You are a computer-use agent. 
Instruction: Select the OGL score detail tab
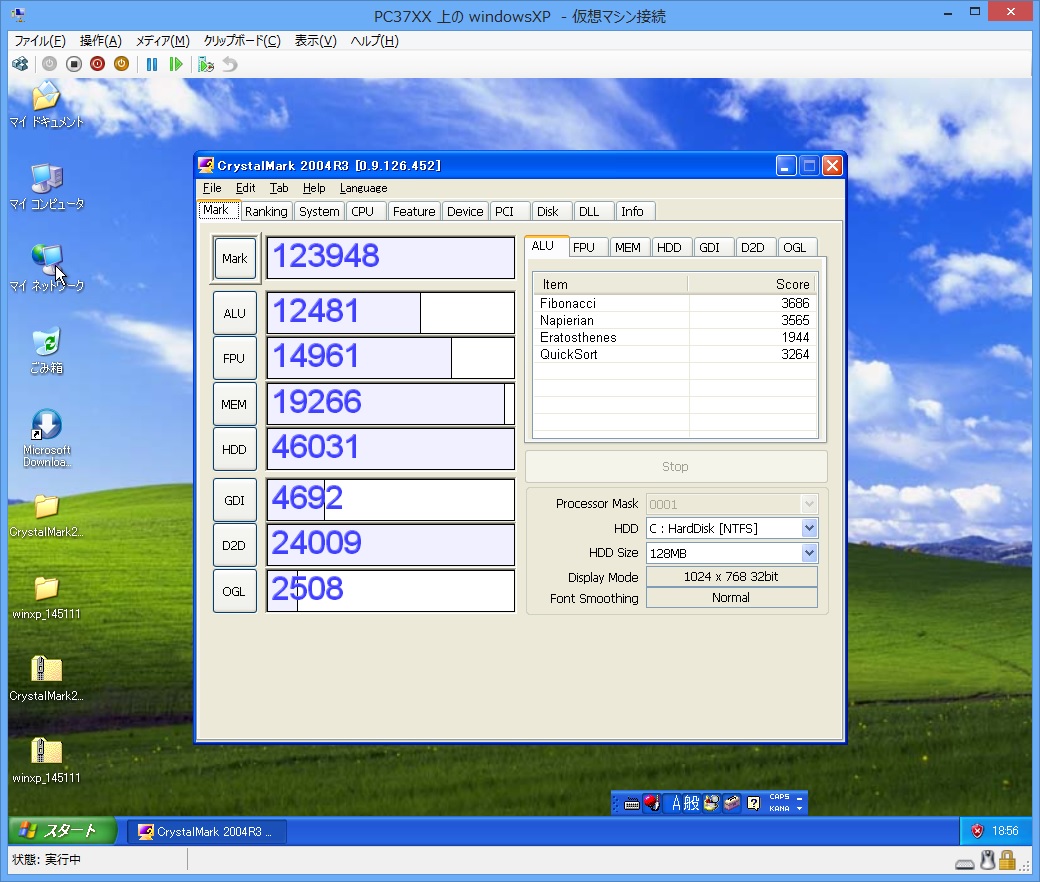pyautogui.click(x=794, y=247)
